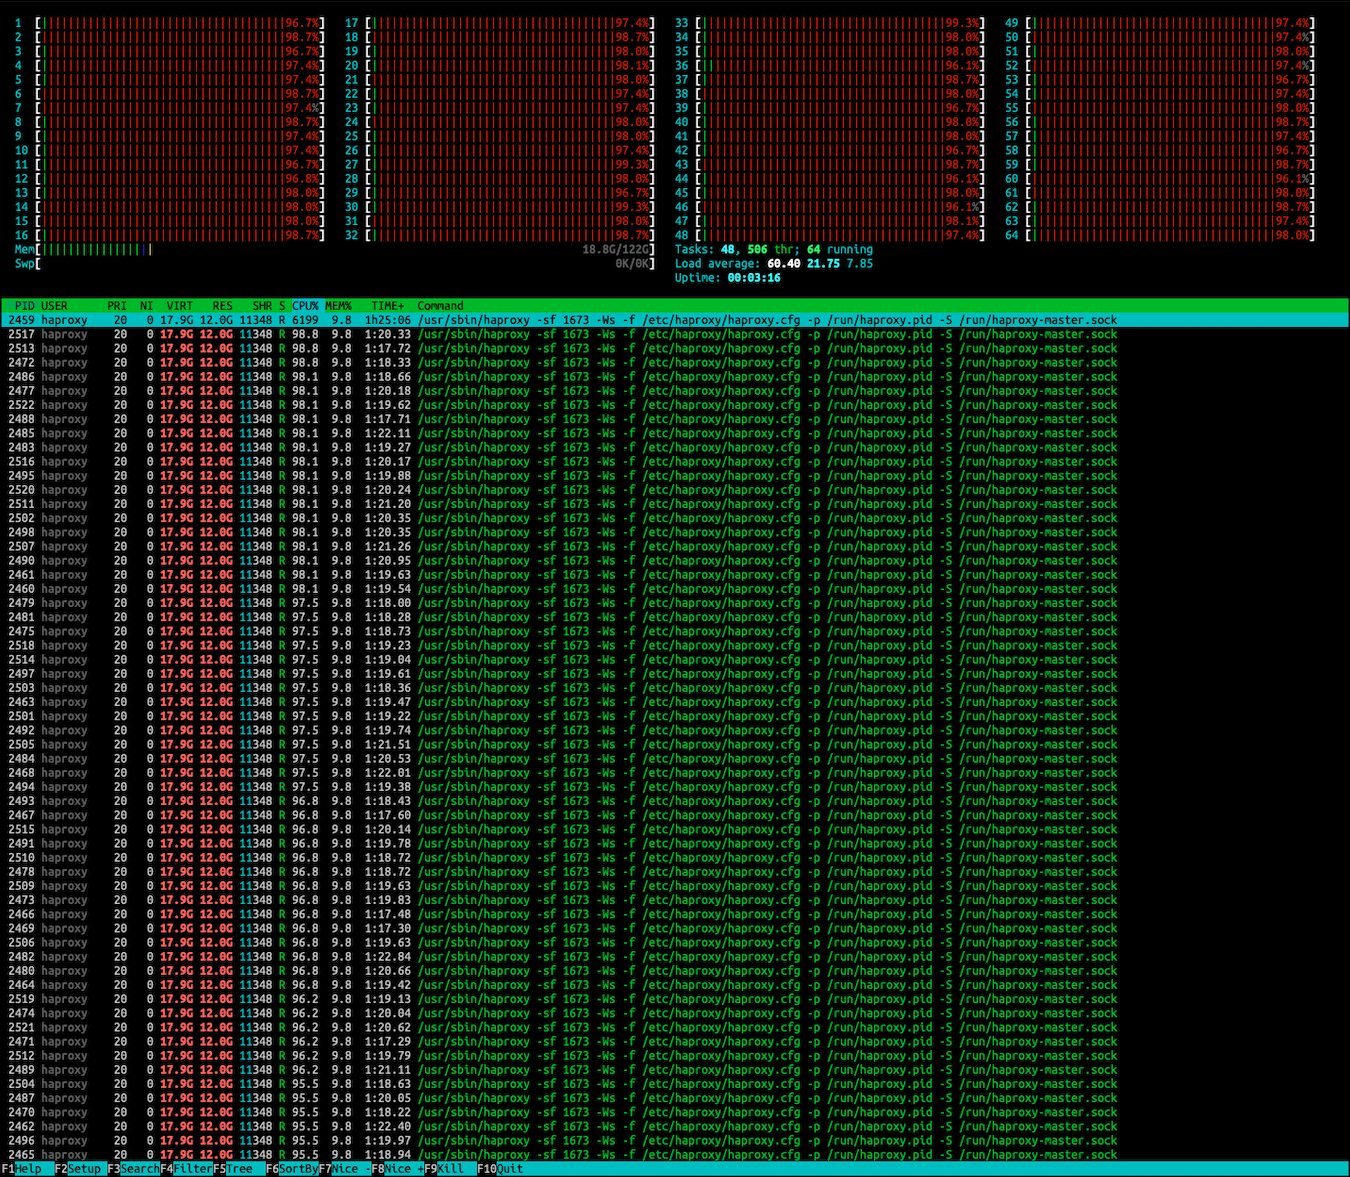This screenshot has width=1350, height=1177.
Task: Select process row with PID 2481
Action: pos(674,617)
